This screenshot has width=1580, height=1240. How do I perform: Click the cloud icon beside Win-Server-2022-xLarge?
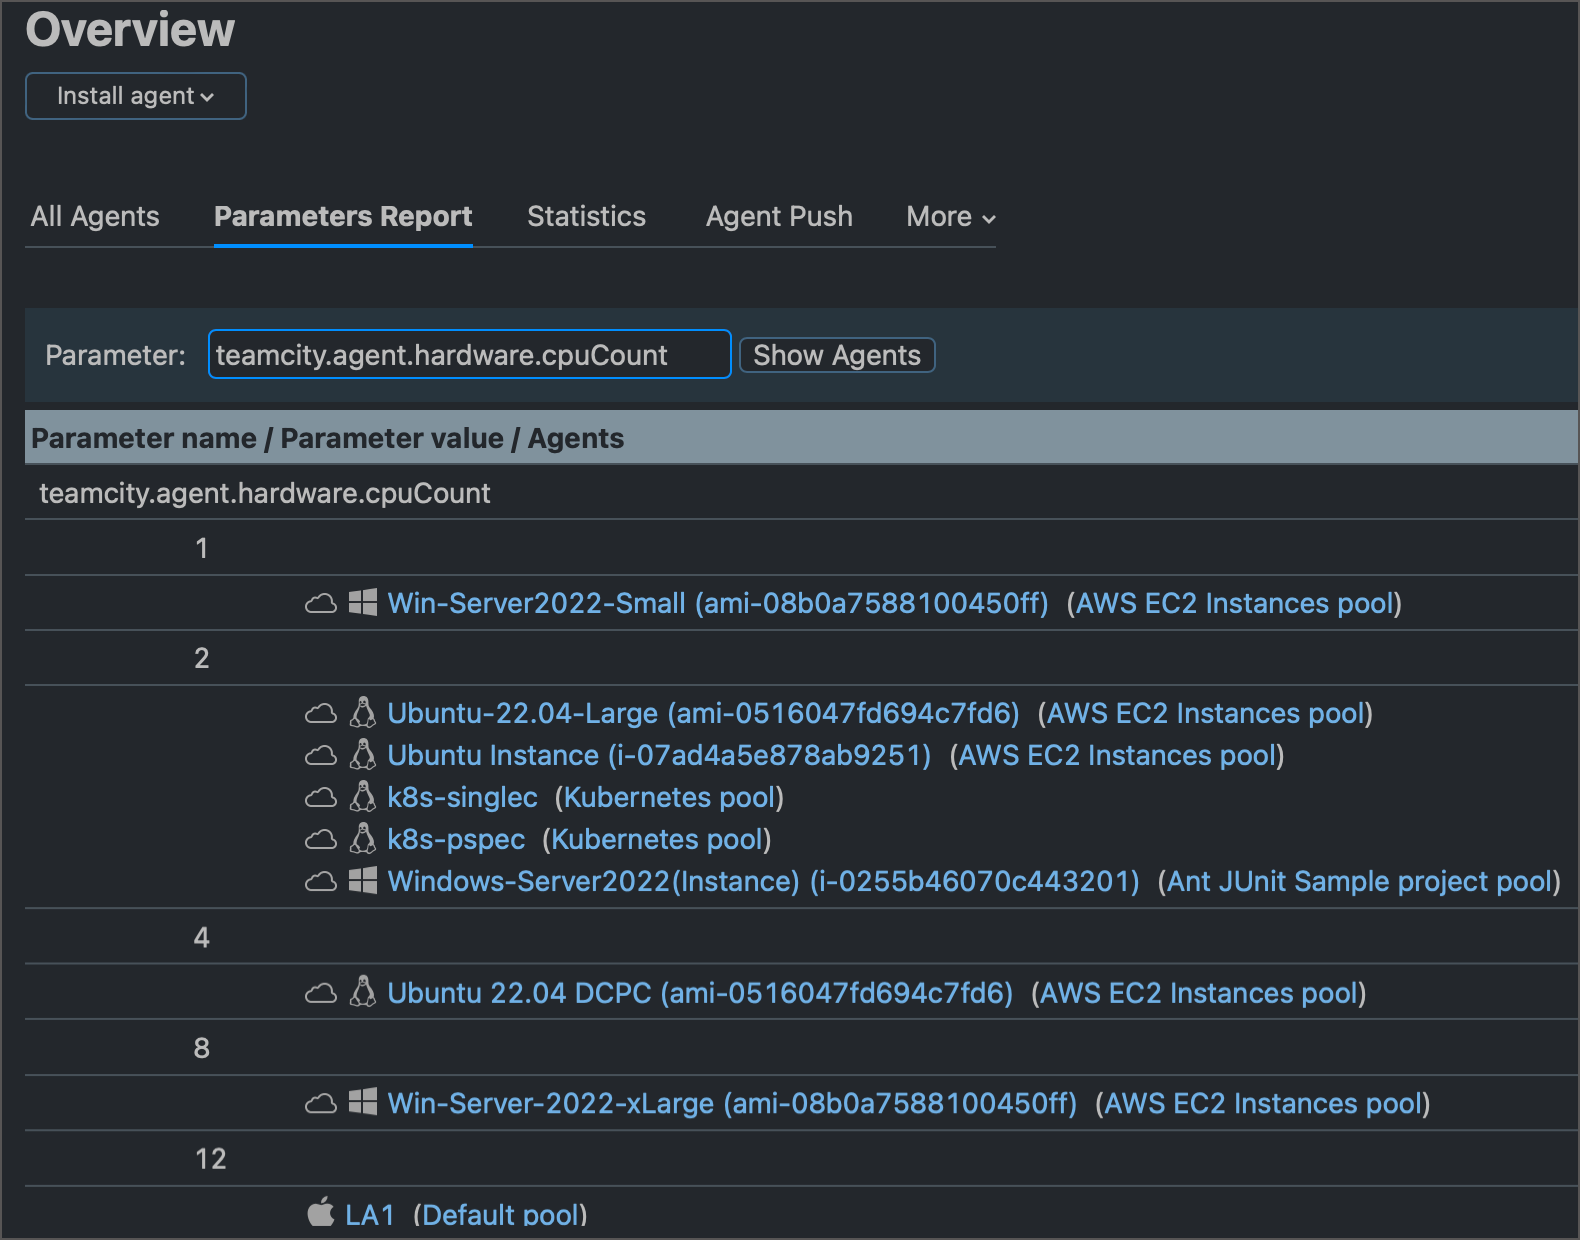pos(320,1104)
